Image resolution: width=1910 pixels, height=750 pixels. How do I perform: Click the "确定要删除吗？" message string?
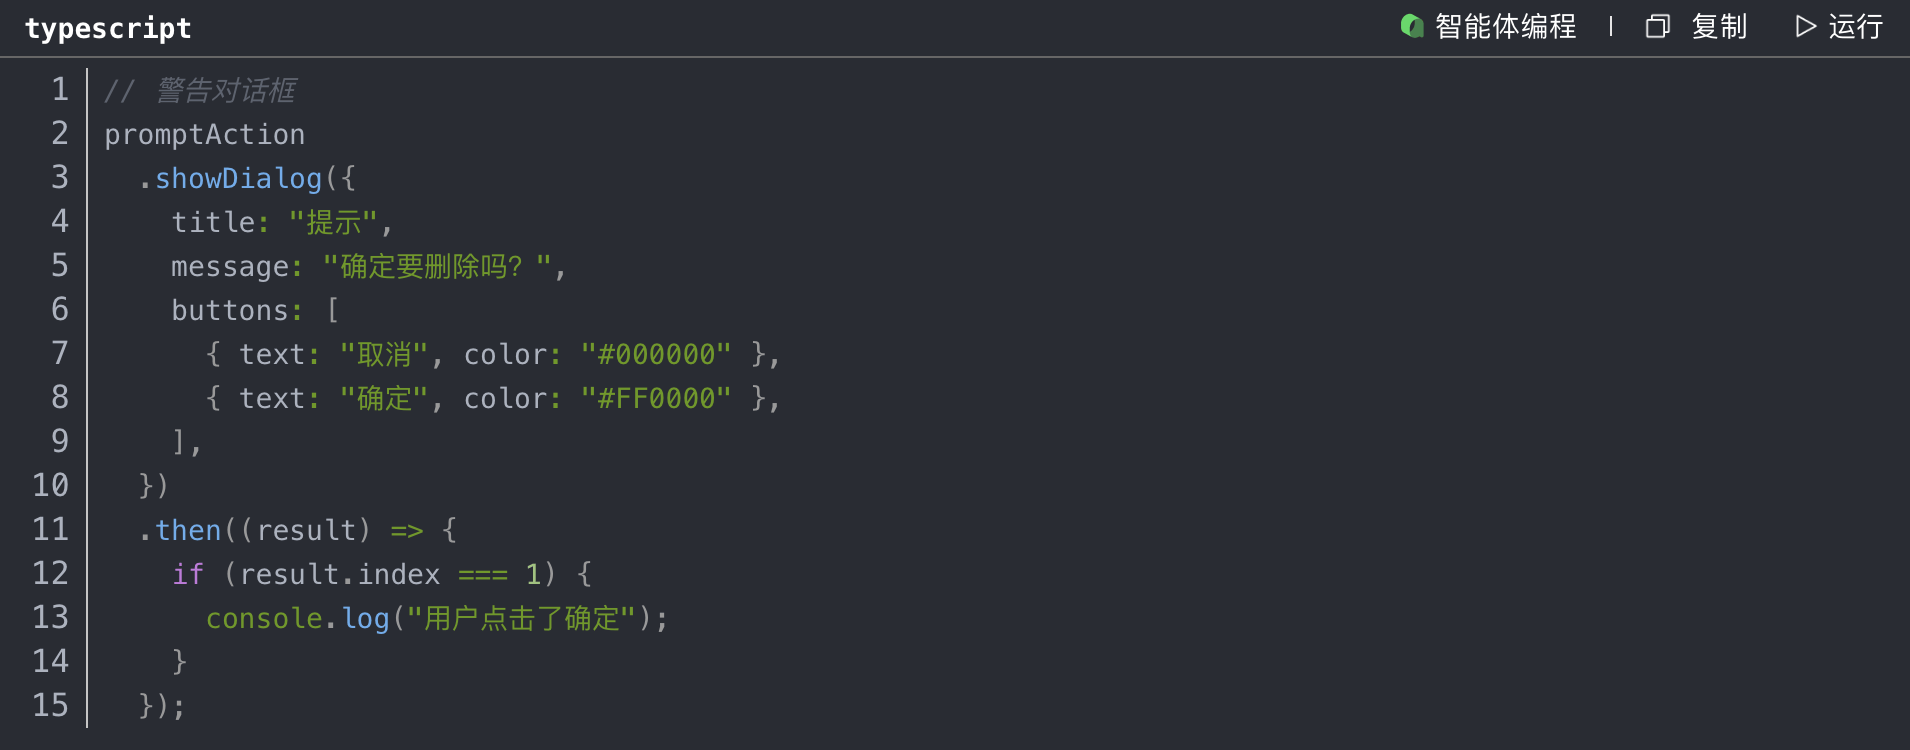point(437,267)
